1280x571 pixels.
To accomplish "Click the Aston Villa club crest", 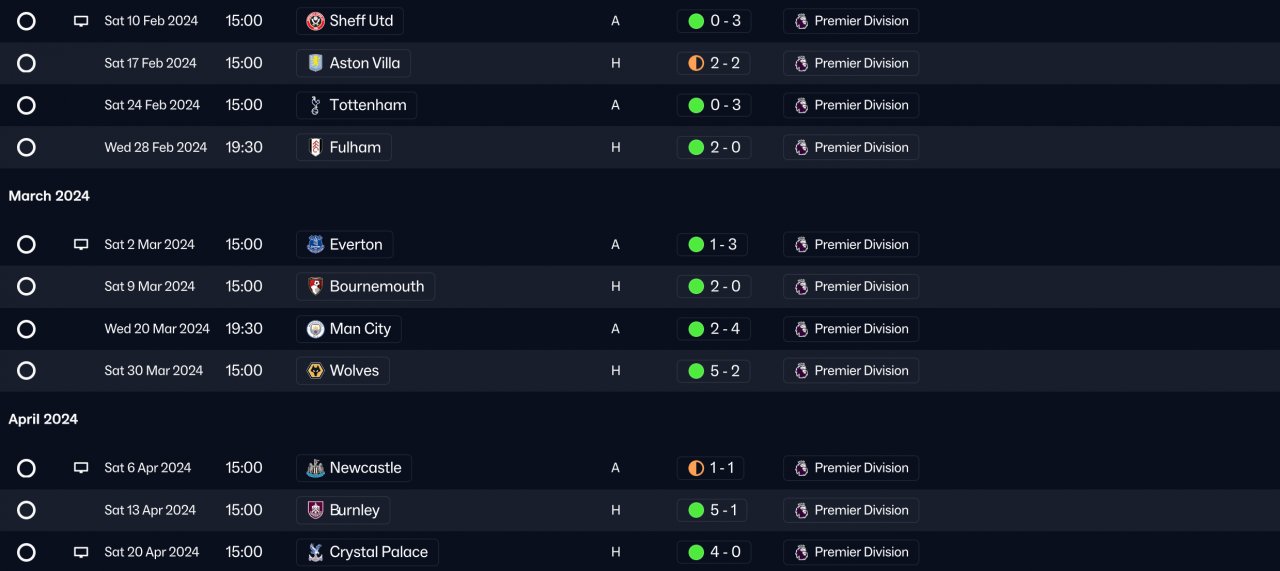I will (315, 63).
